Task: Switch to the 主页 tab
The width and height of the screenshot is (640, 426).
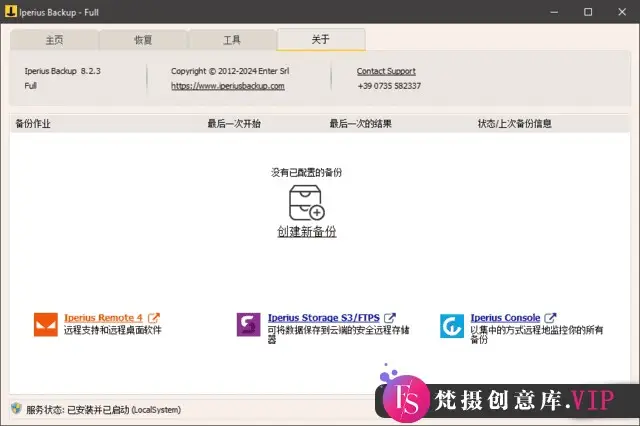Action: pos(54,40)
